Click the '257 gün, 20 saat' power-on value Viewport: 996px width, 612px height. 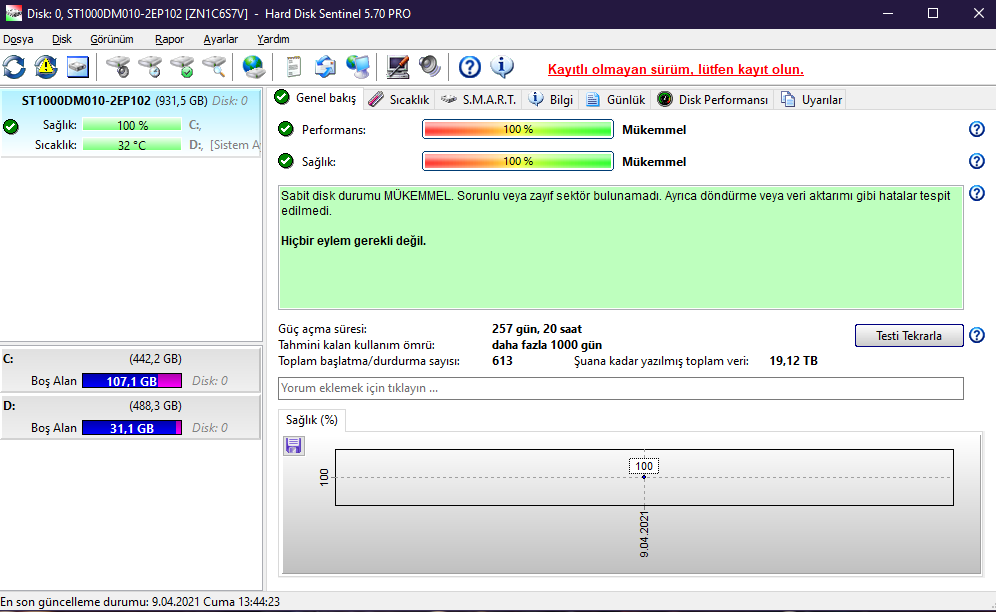click(x=537, y=329)
